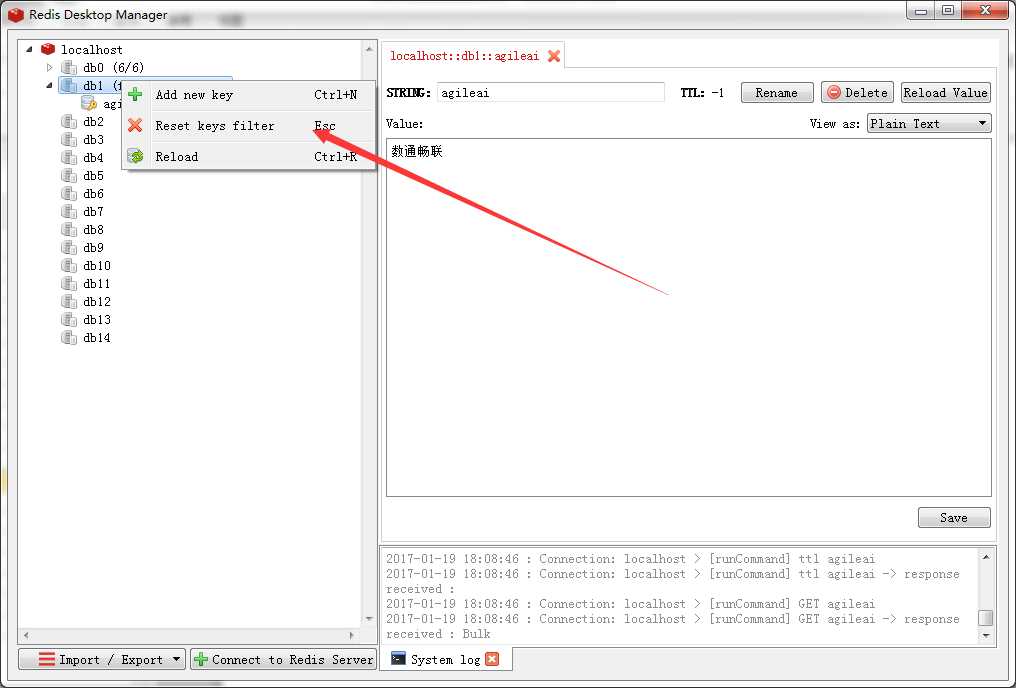Click the Reload Value button
The image size is (1016, 688).
pos(945,93)
